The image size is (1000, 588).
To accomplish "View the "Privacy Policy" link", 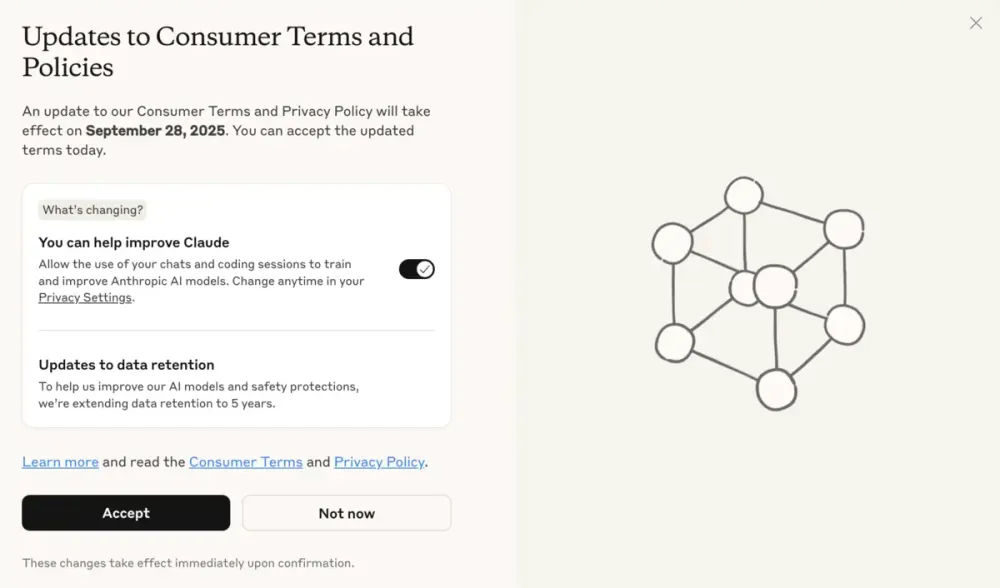I will [379, 462].
